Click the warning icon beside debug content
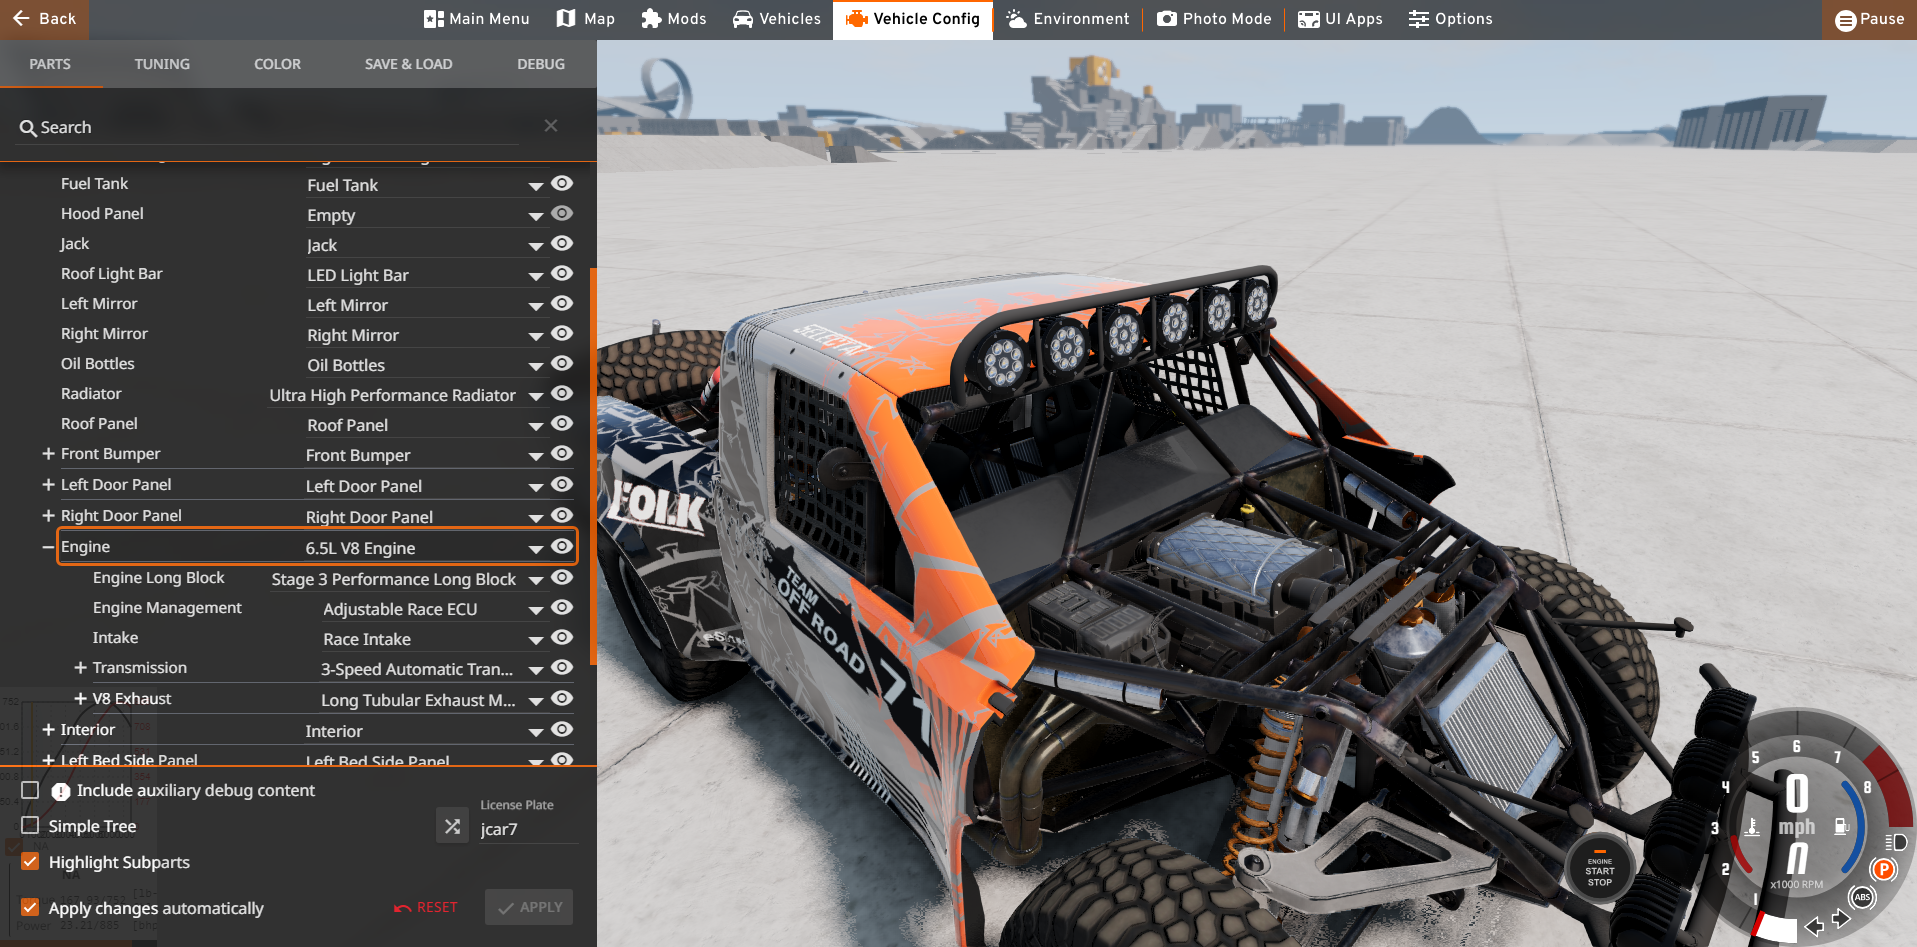Image resolution: width=1917 pixels, height=947 pixels. 61,791
